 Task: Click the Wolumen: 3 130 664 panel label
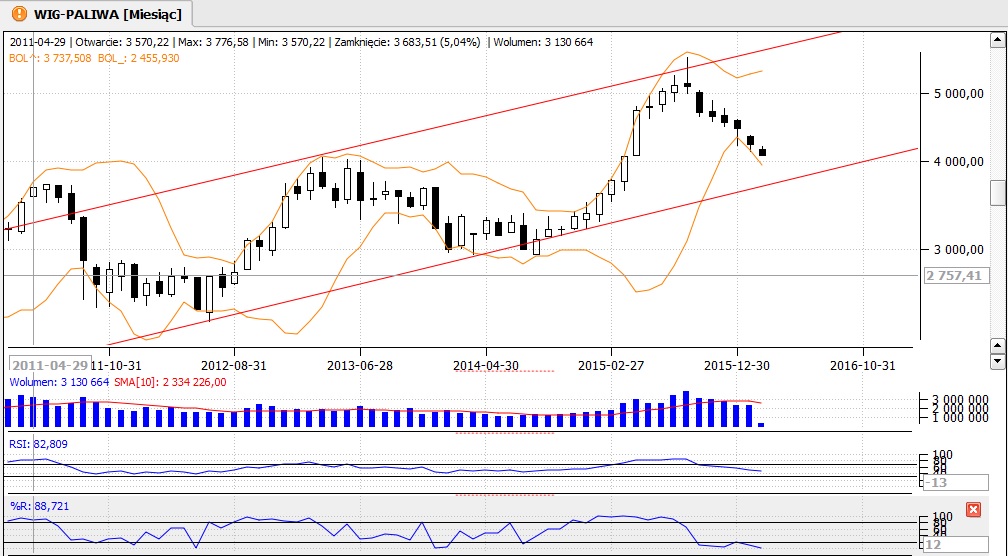[60, 382]
